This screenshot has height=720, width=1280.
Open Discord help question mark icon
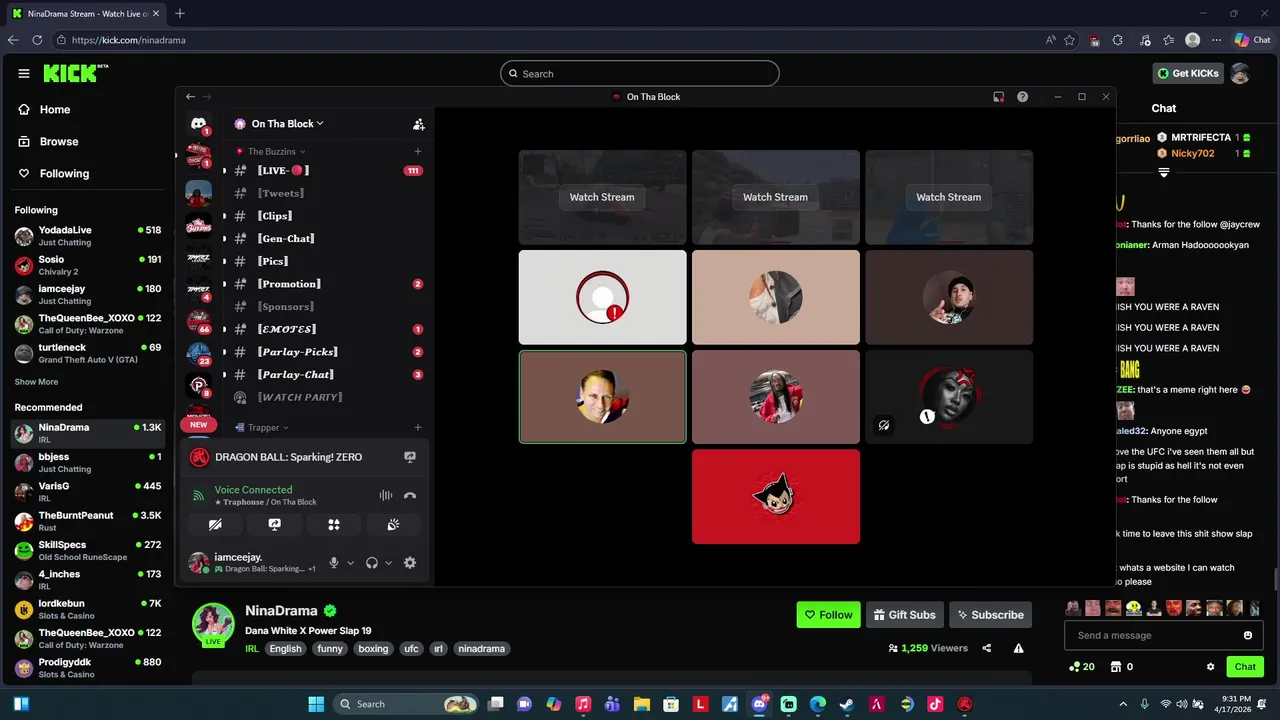pyautogui.click(x=1022, y=97)
